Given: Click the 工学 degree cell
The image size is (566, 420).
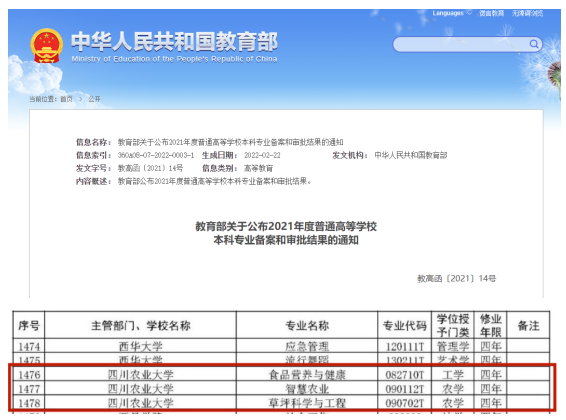Looking at the screenshot, I should (453, 375).
